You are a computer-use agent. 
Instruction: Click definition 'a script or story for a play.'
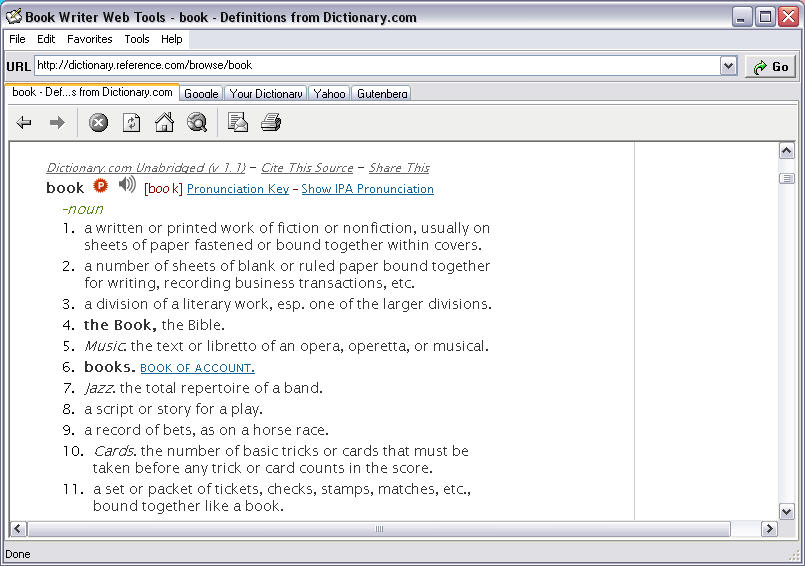point(174,409)
